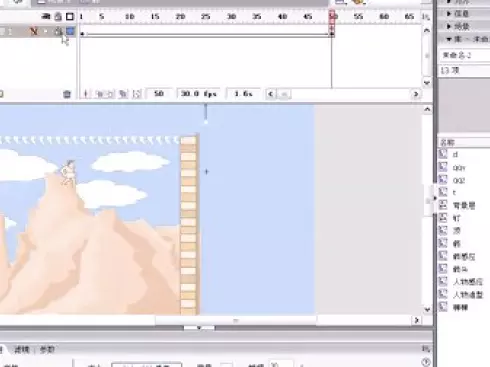Expand the 场景 panel
This screenshot has height=367, width=490.
click(457, 26)
